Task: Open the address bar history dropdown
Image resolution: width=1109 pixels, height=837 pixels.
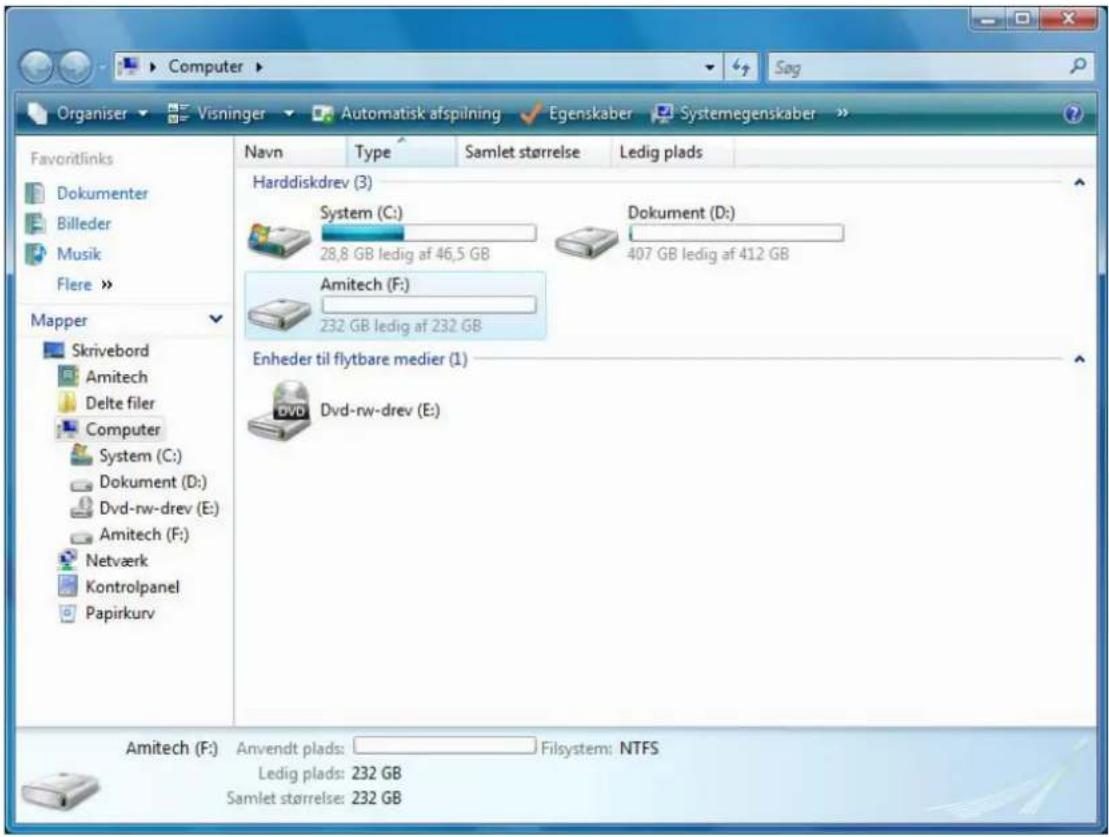Action: point(709,67)
